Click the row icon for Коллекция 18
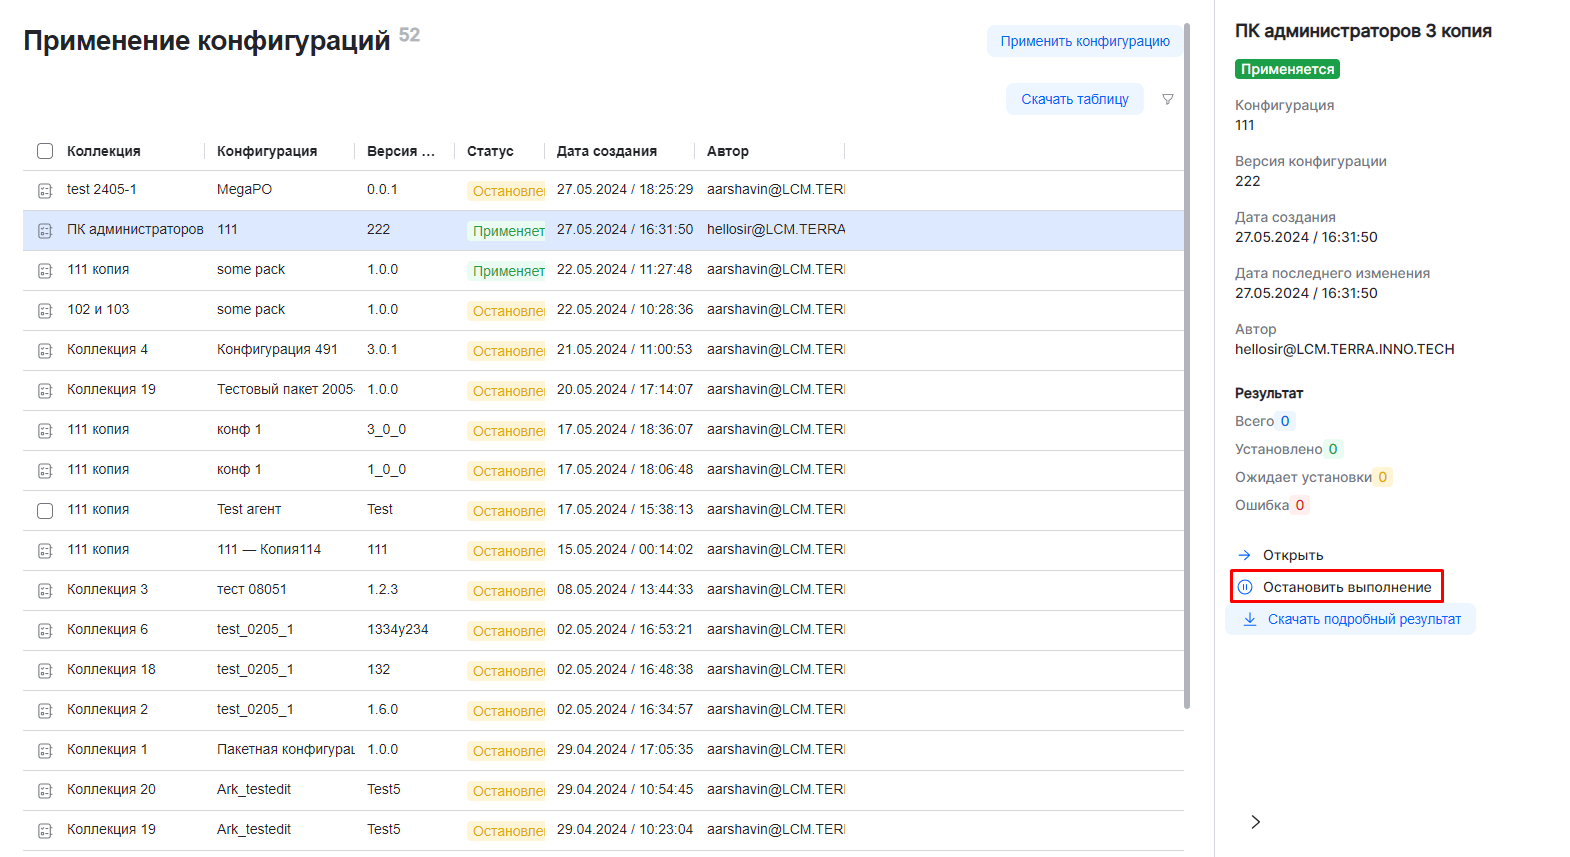Screen dimensions: 1570x857 point(45,670)
